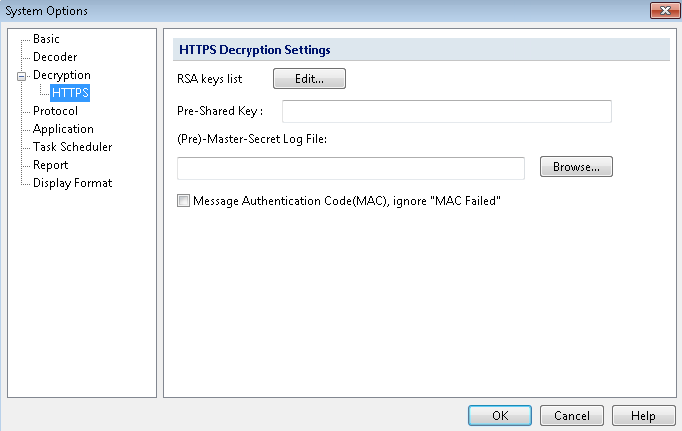Select Report in the tree

tap(50, 165)
